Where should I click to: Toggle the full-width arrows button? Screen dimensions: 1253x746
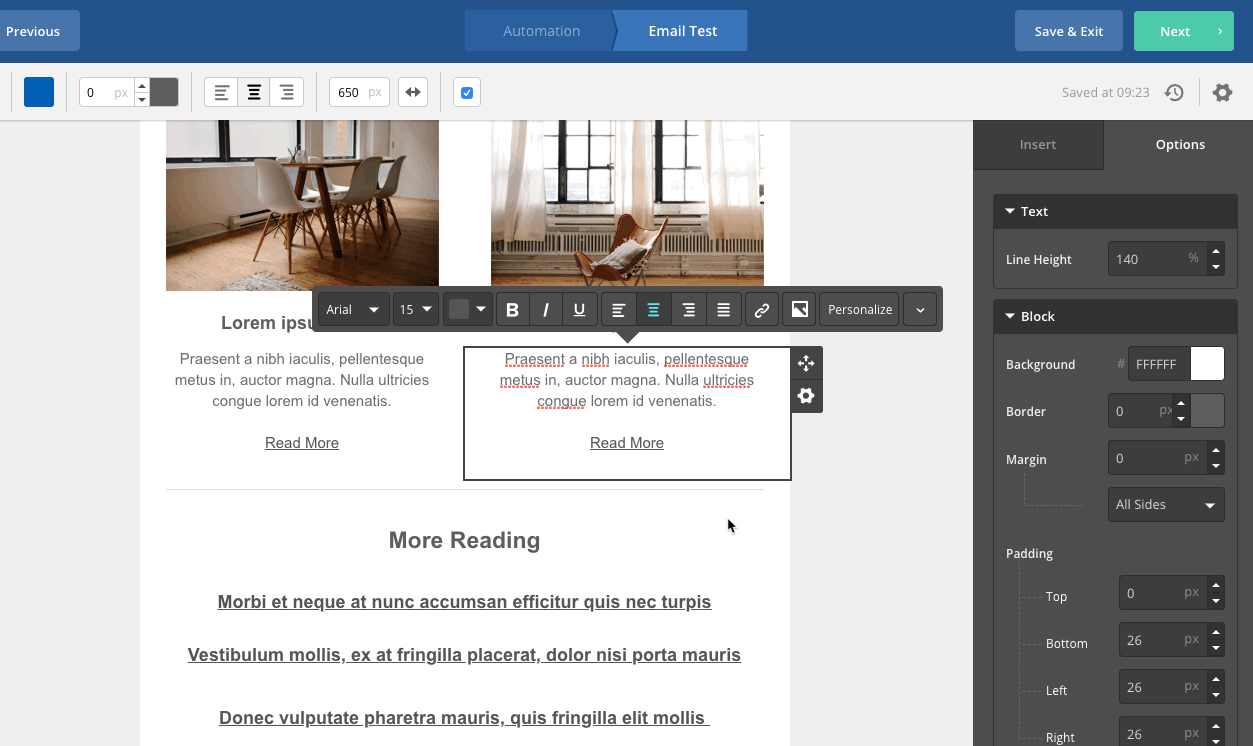click(x=413, y=92)
